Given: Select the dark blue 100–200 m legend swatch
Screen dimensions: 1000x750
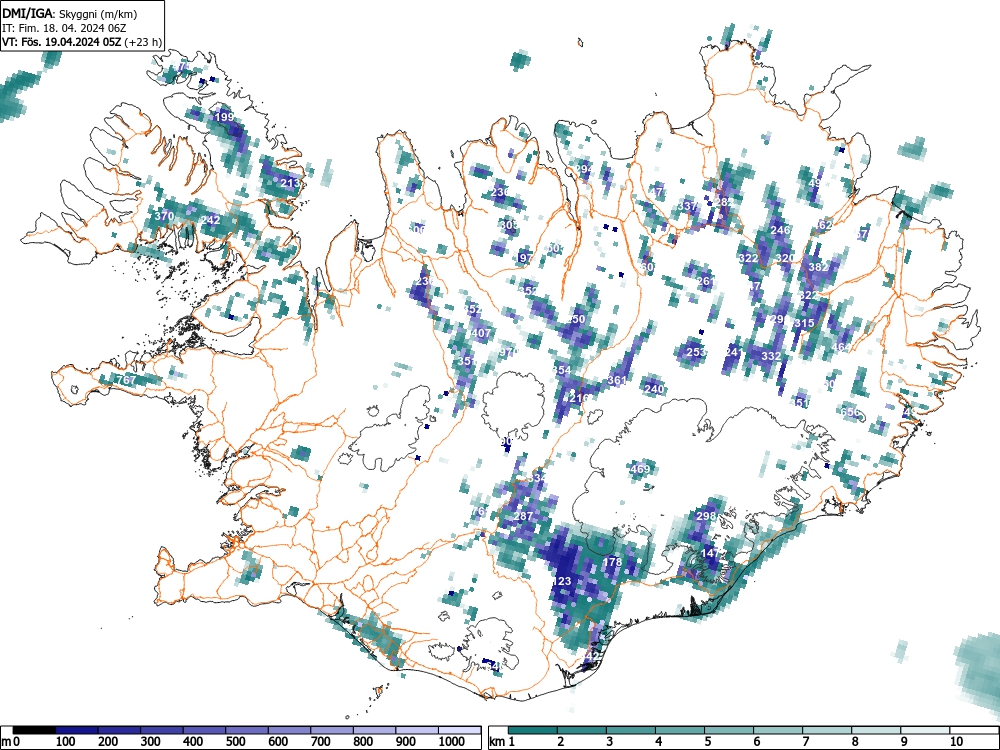Looking at the screenshot, I should (77, 730).
